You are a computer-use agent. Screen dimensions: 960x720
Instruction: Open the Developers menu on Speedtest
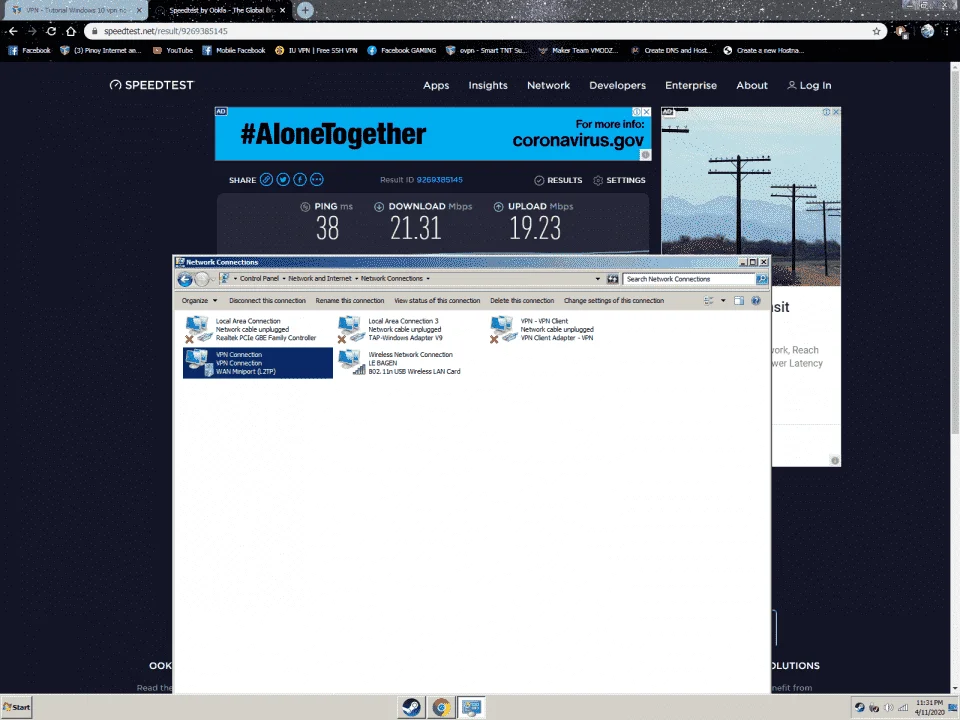617,85
